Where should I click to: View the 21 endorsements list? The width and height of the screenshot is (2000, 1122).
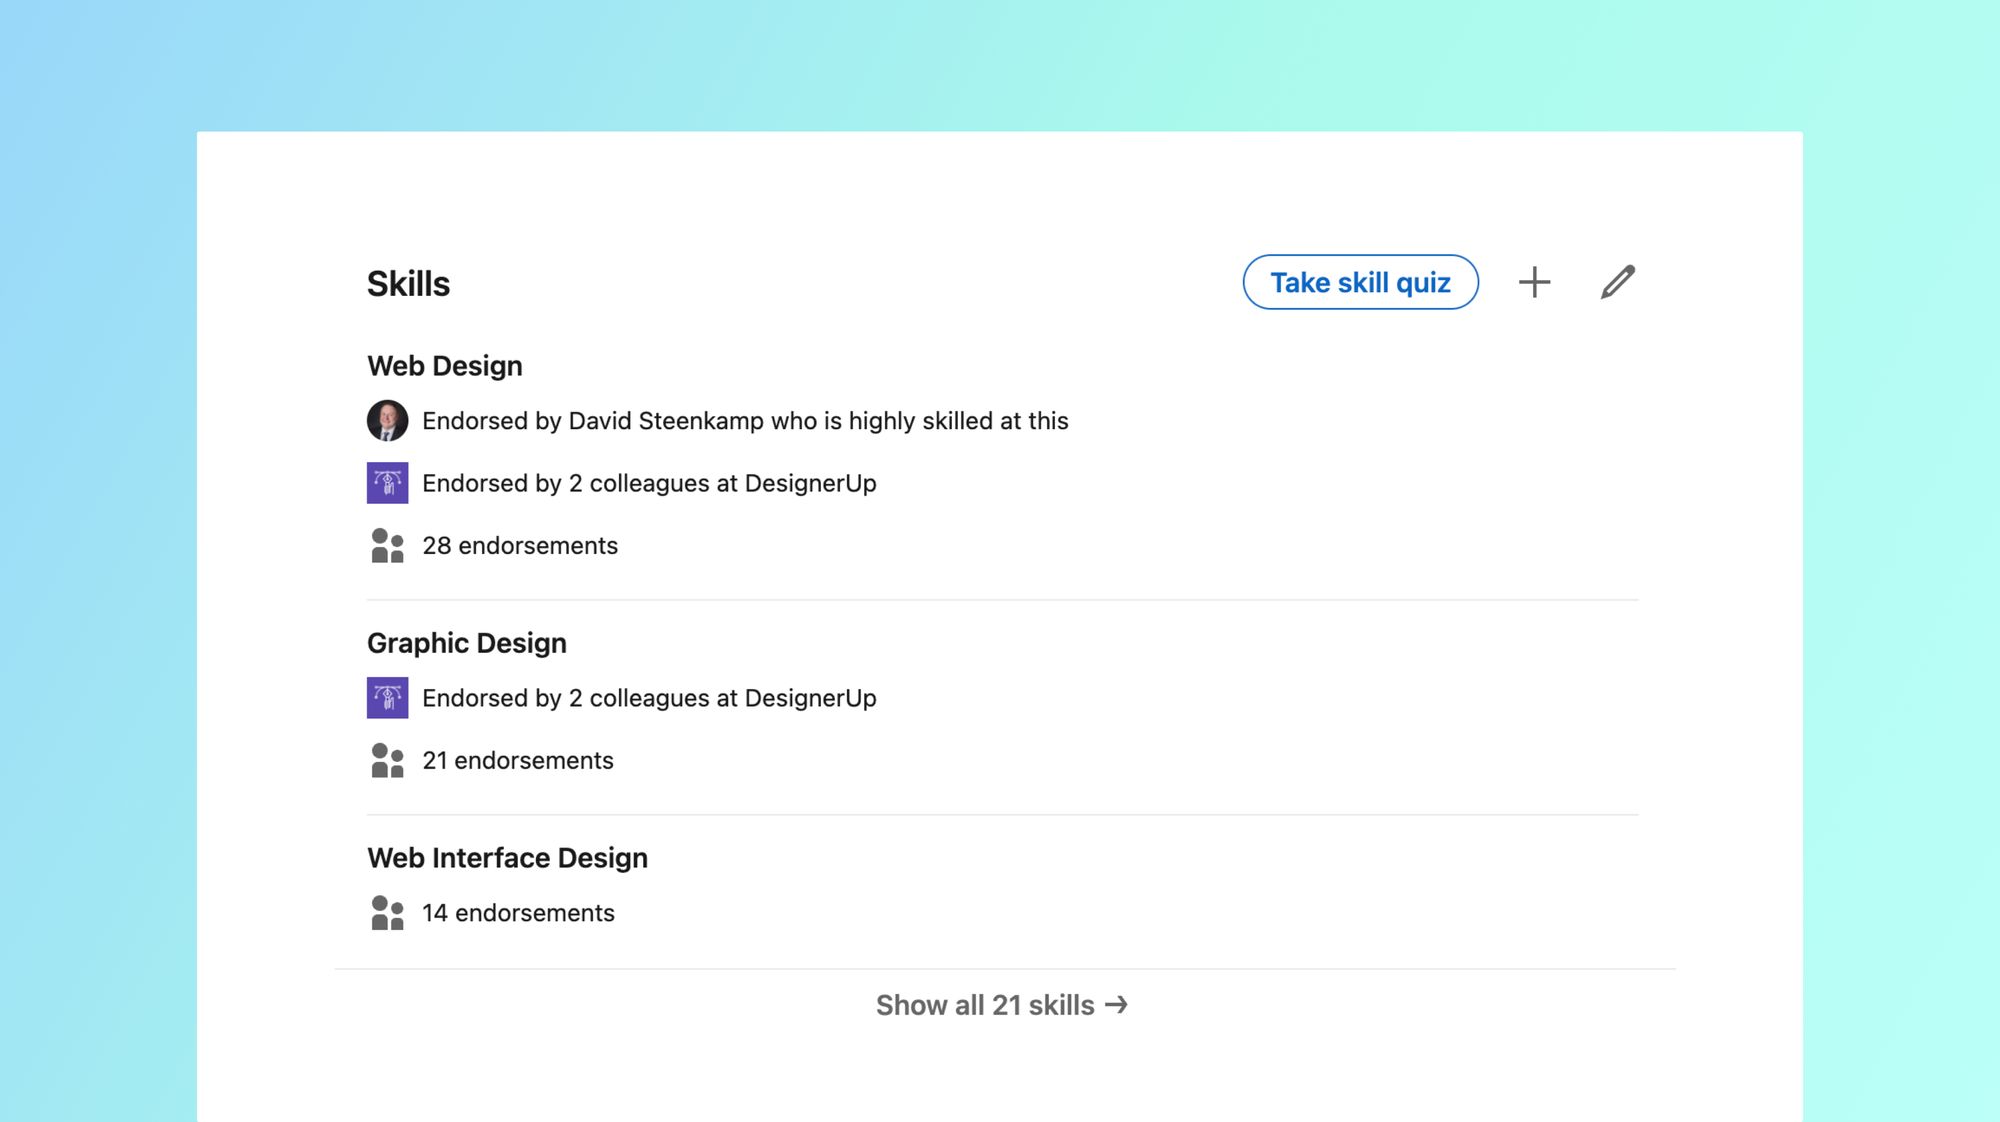click(518, 761)
